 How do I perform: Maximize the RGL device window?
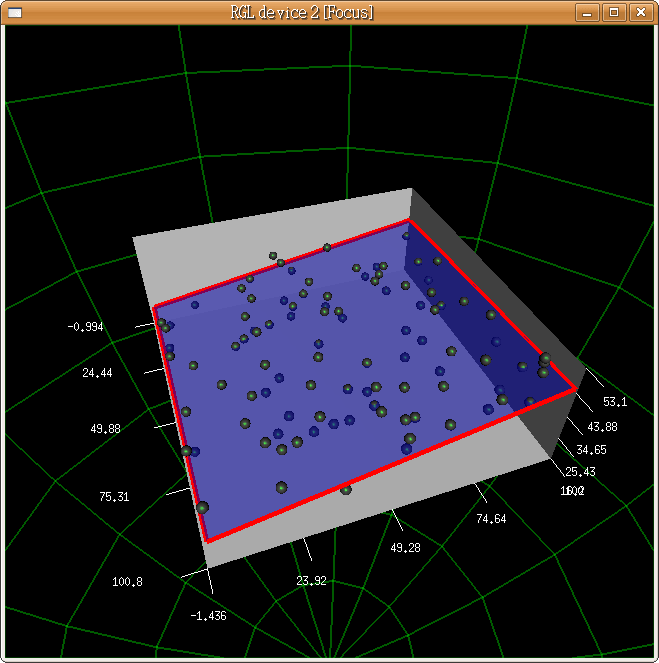click(614, 12)
